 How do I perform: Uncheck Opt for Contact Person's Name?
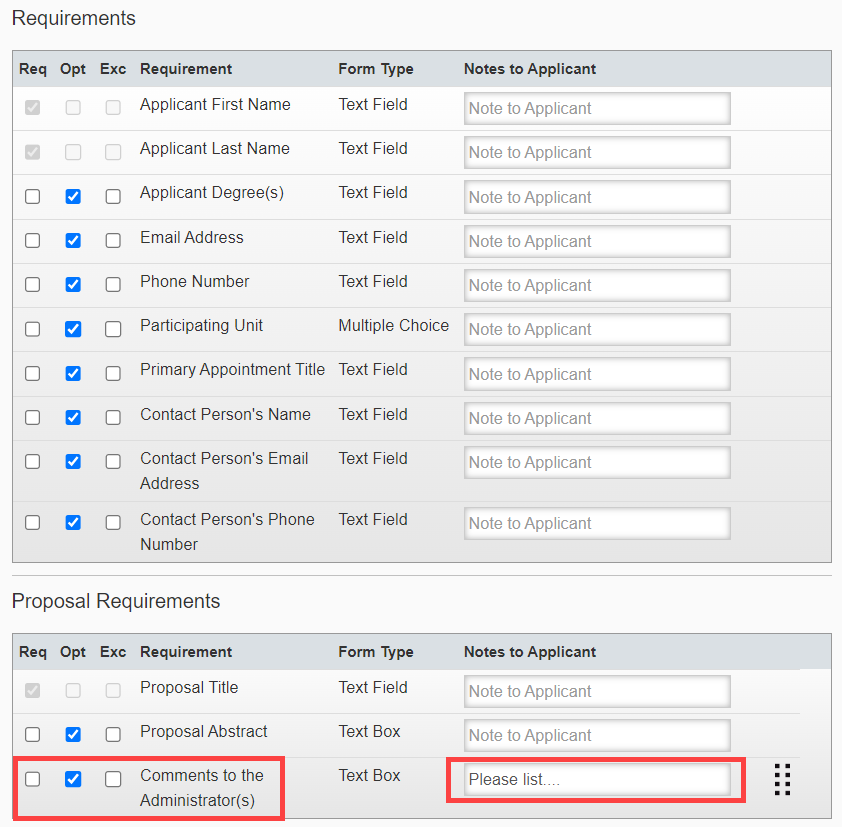click(73, 418)
